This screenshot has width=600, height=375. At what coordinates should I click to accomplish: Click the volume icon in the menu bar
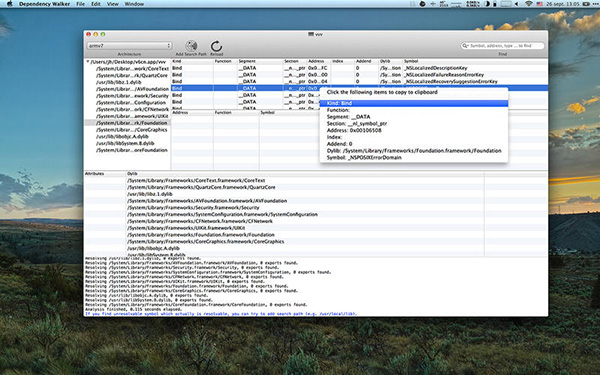pos(516,4)
